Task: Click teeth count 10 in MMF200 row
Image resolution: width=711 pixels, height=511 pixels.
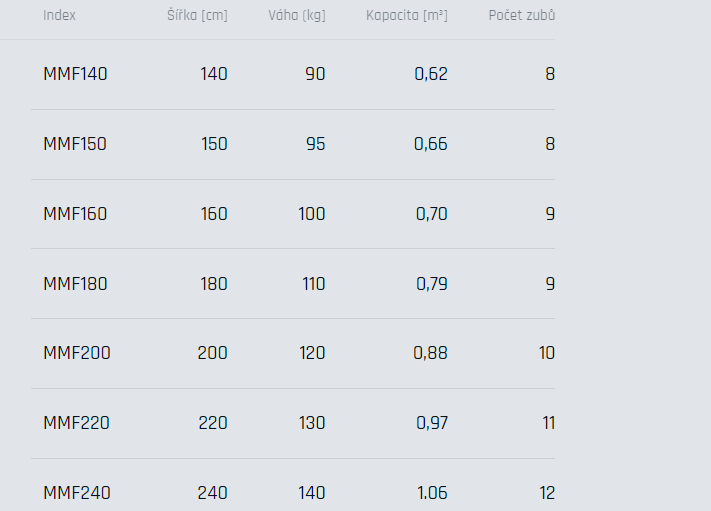Action: 547,353
